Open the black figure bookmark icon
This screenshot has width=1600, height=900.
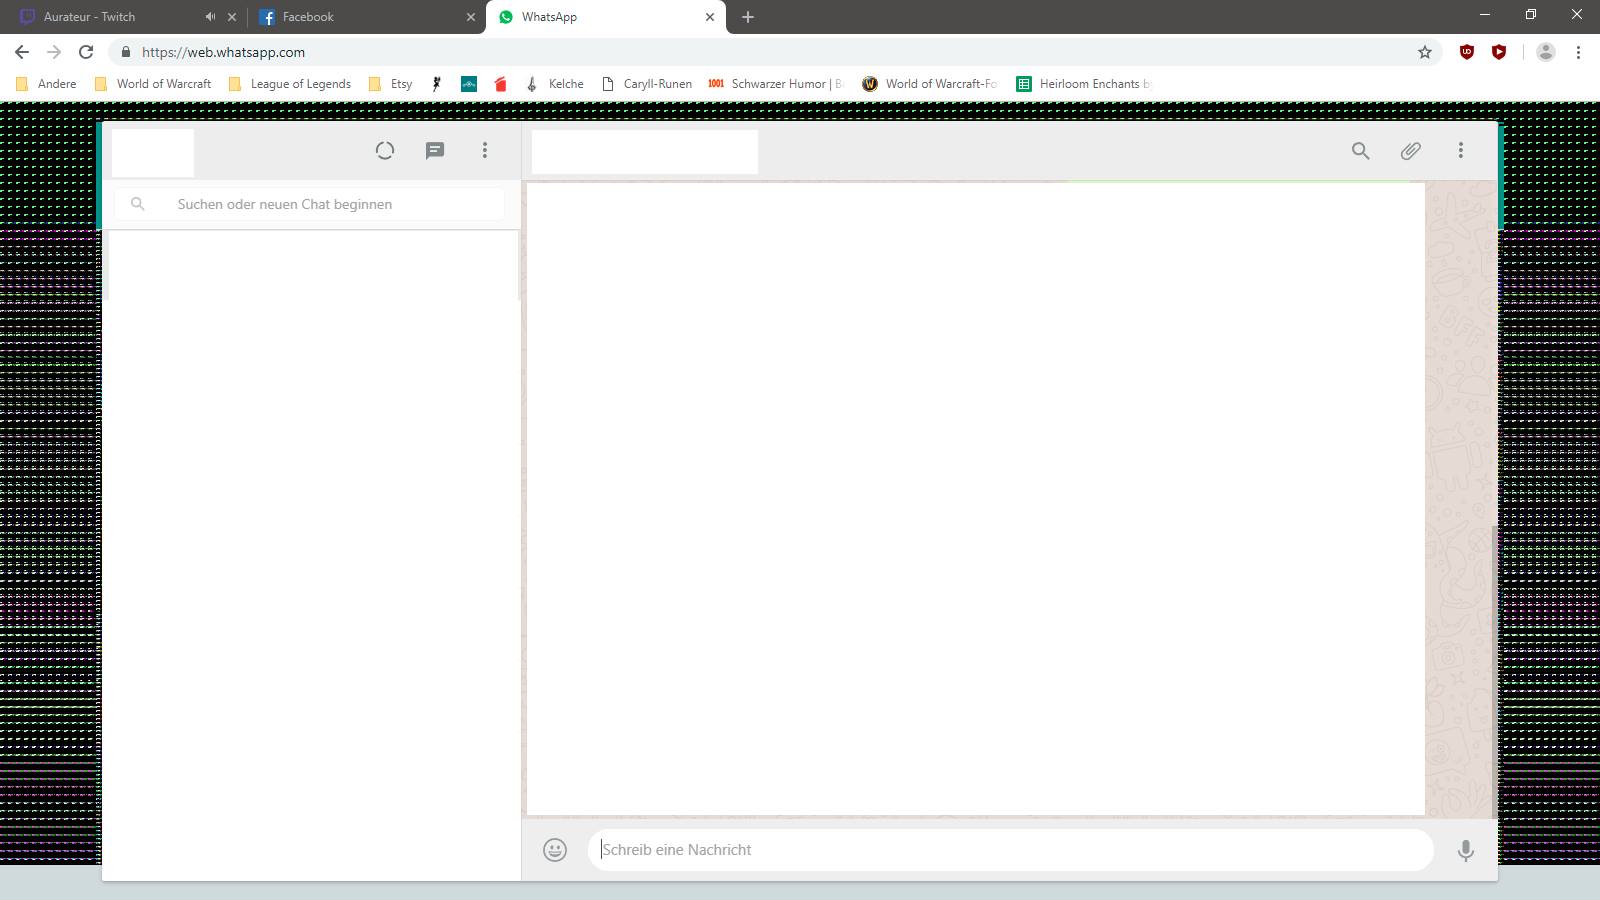[437, 84]
